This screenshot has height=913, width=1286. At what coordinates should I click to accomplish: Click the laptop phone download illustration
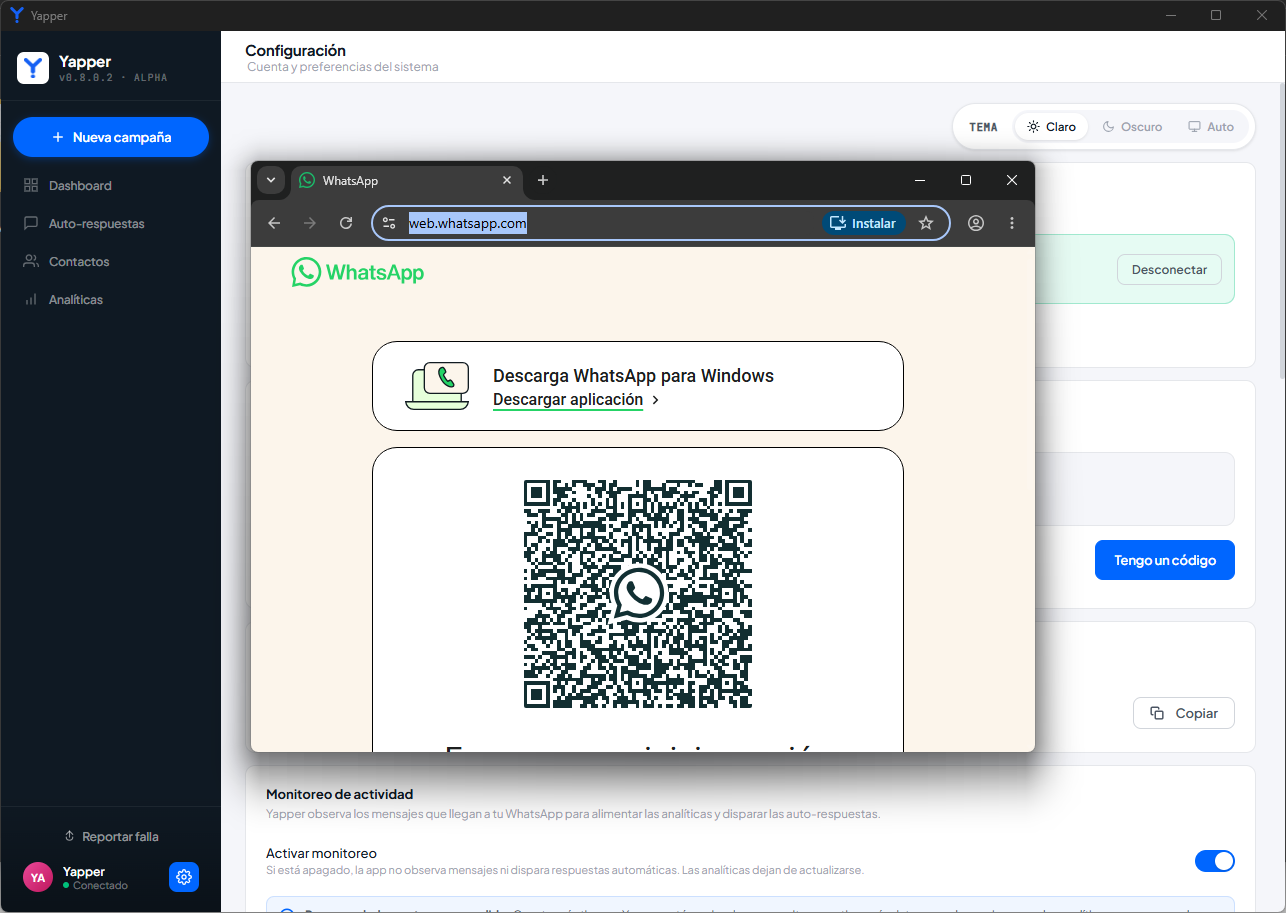[438, 386]
